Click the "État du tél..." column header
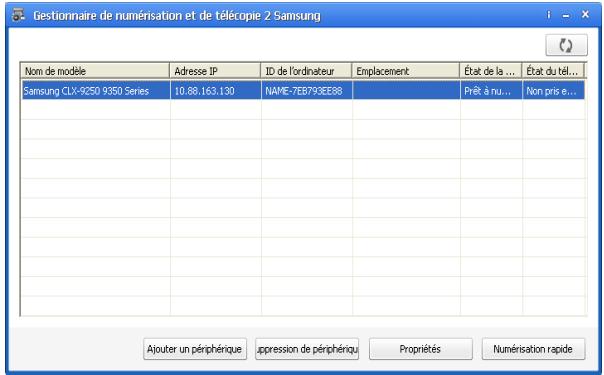 [553, 71]
